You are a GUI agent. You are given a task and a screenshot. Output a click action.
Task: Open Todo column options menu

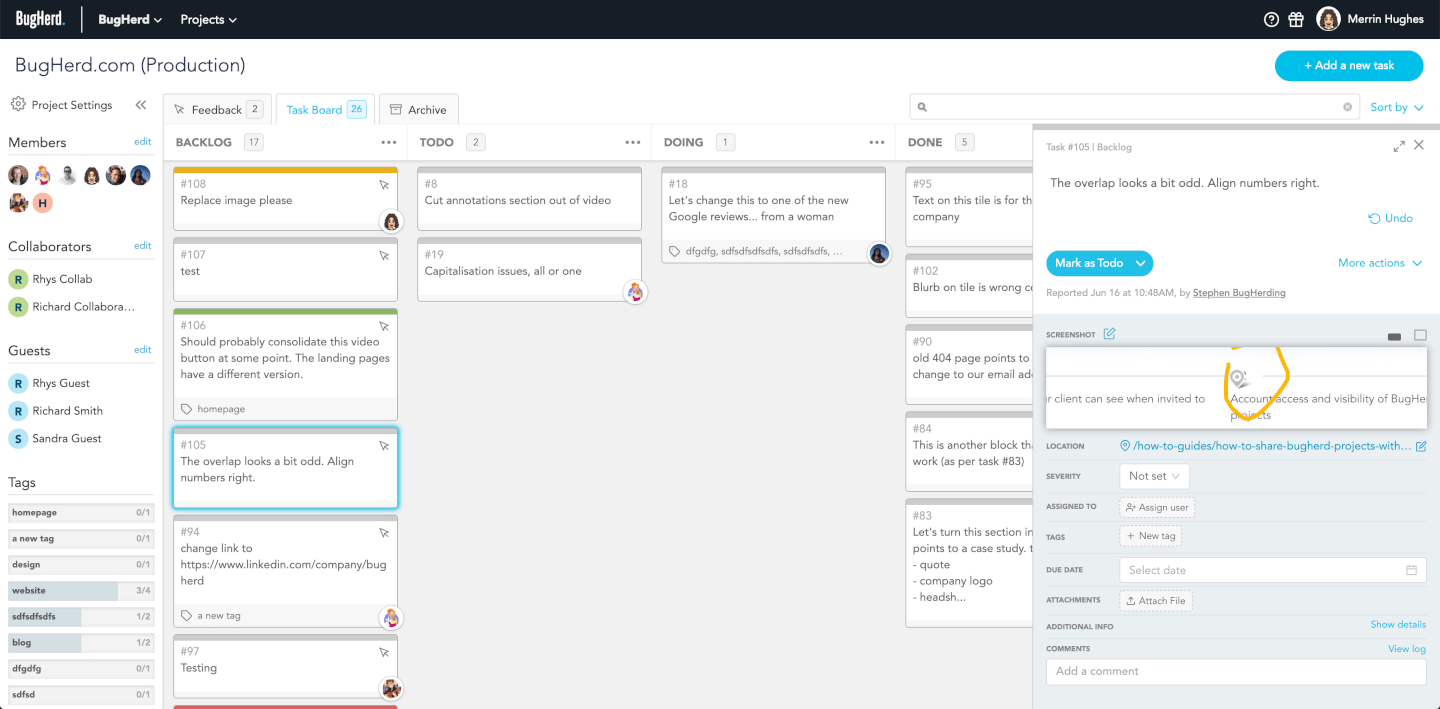pos(633,142)
